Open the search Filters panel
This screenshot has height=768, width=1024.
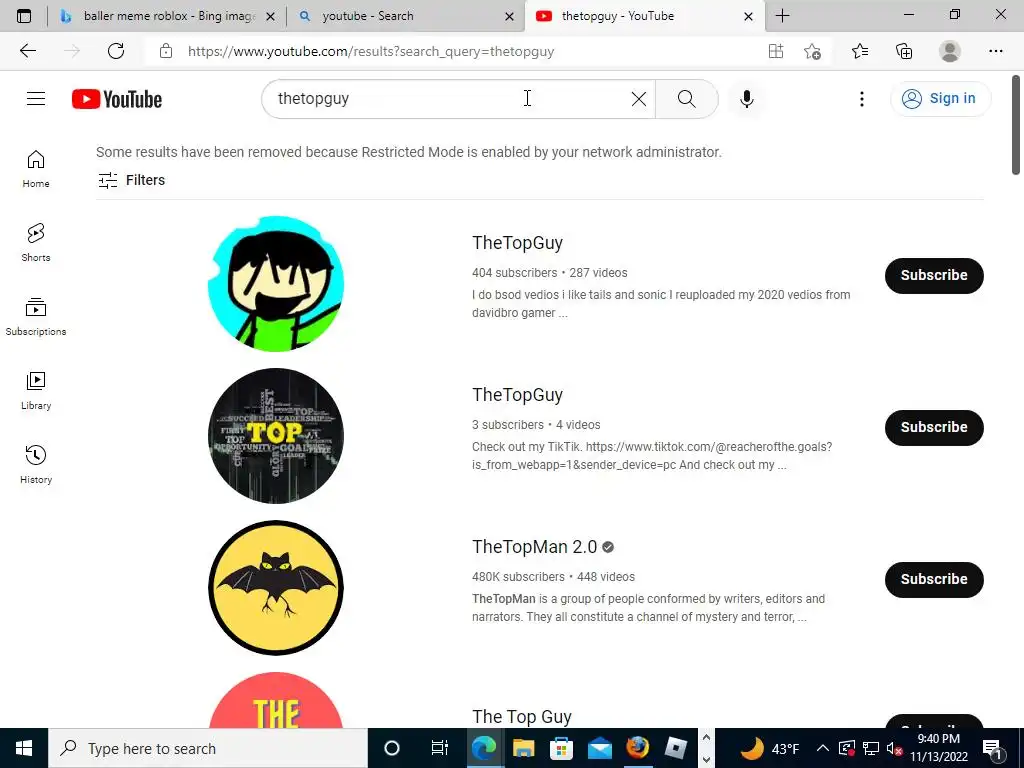tap(131, 180)
